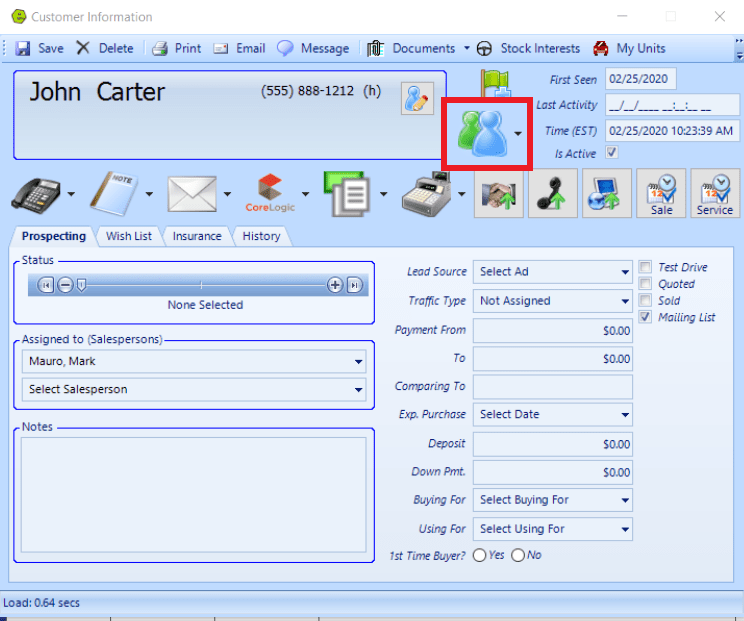Screen dimensions: 744x621
Task: Click the handshake with green arrow button
Action: click(499, 194)
